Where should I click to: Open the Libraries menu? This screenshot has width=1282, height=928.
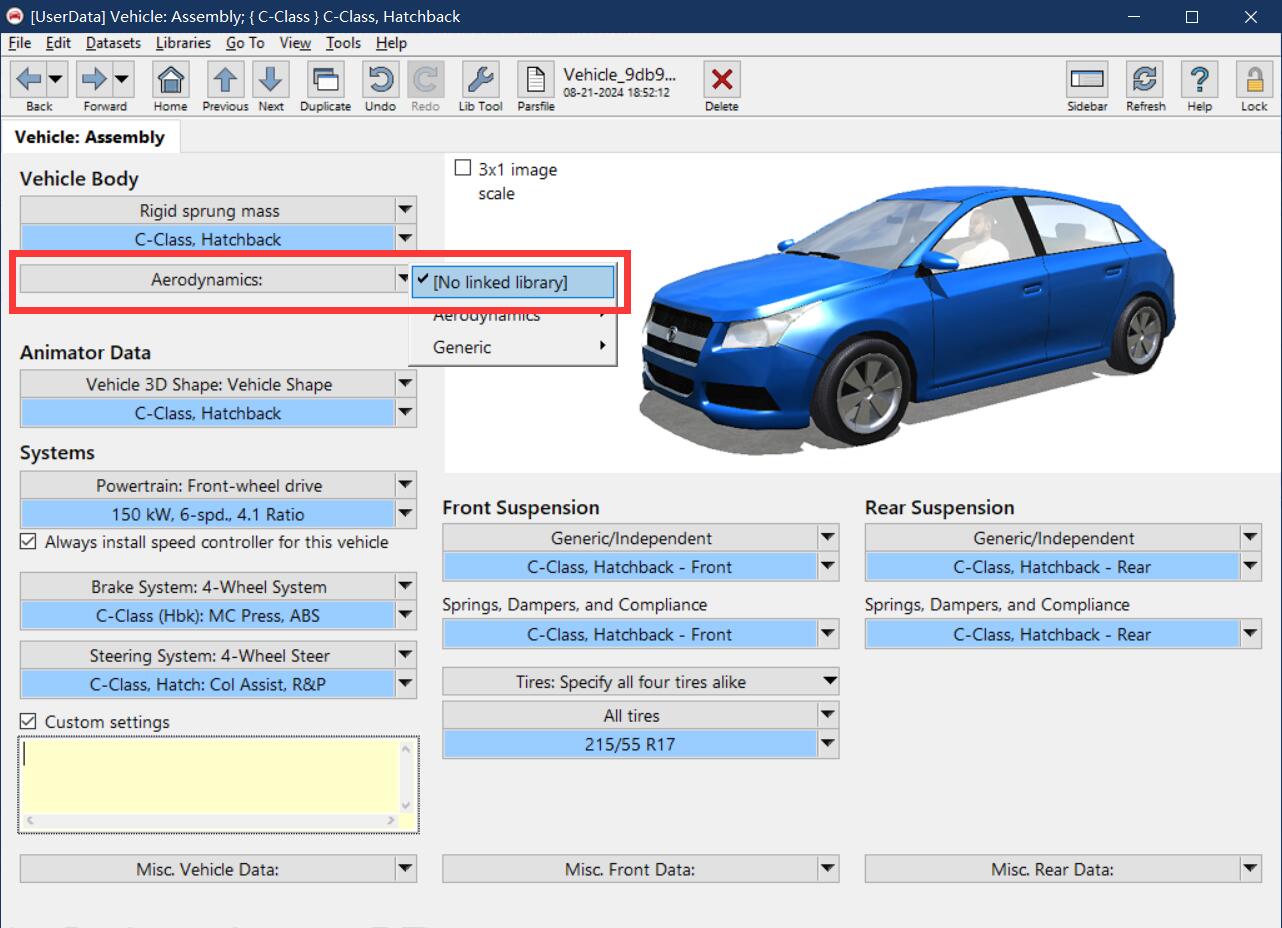tap(183, 43)
